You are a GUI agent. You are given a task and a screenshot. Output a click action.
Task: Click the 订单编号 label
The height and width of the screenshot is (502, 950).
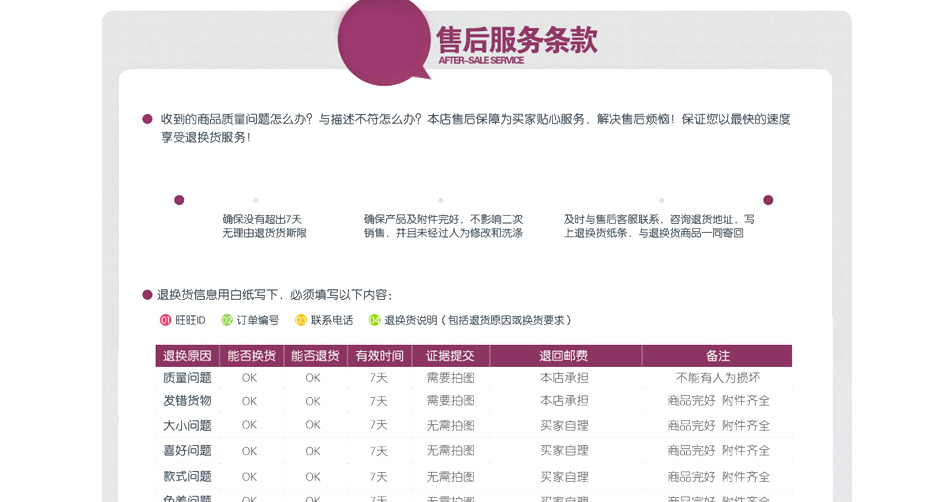click(257, 320)
